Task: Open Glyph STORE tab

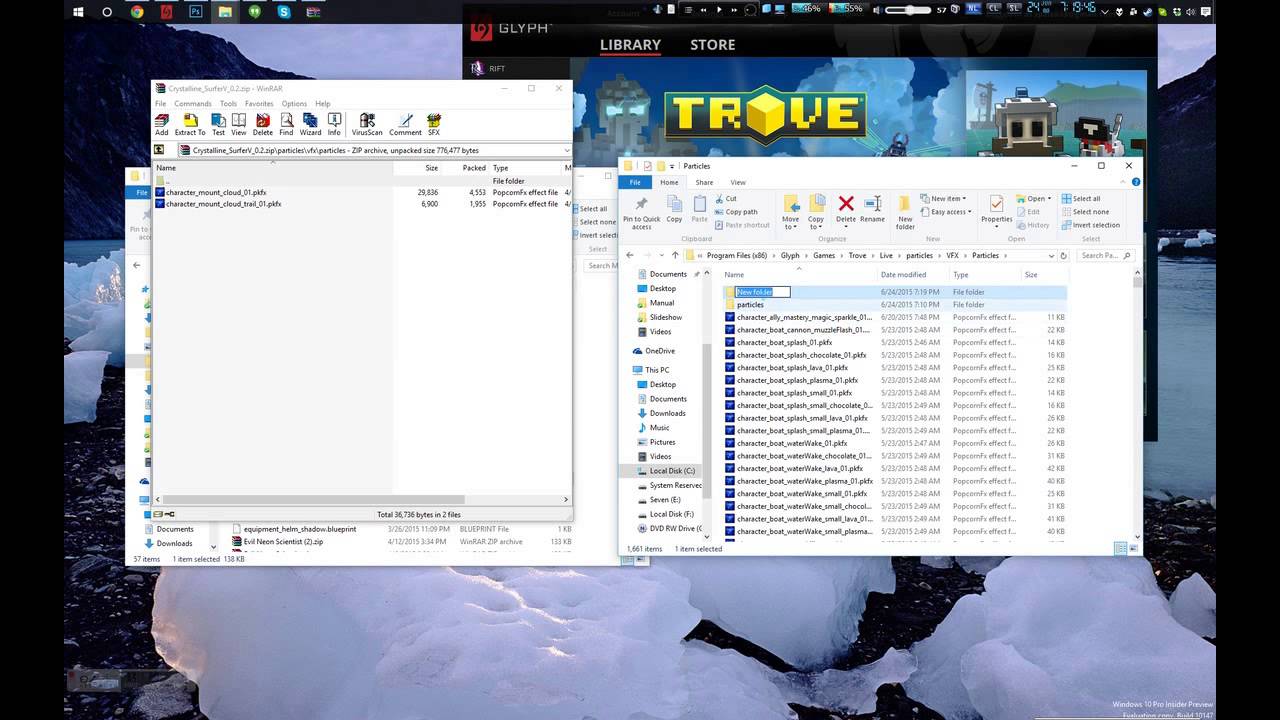Action: pyautogui.click(x=712, y=45)
